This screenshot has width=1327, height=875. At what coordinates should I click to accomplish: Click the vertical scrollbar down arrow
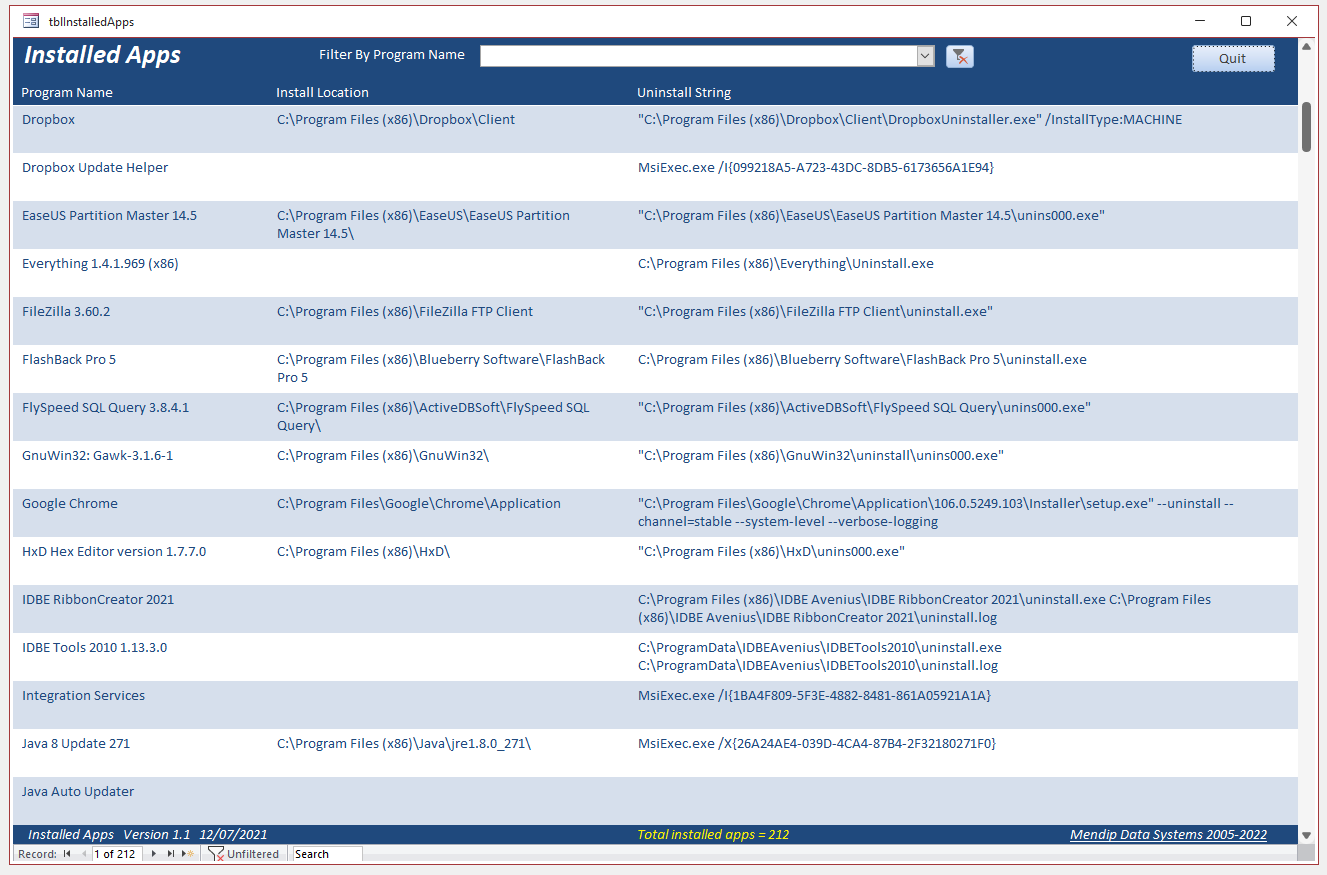pyautogui.click(x=1306, y=835)
